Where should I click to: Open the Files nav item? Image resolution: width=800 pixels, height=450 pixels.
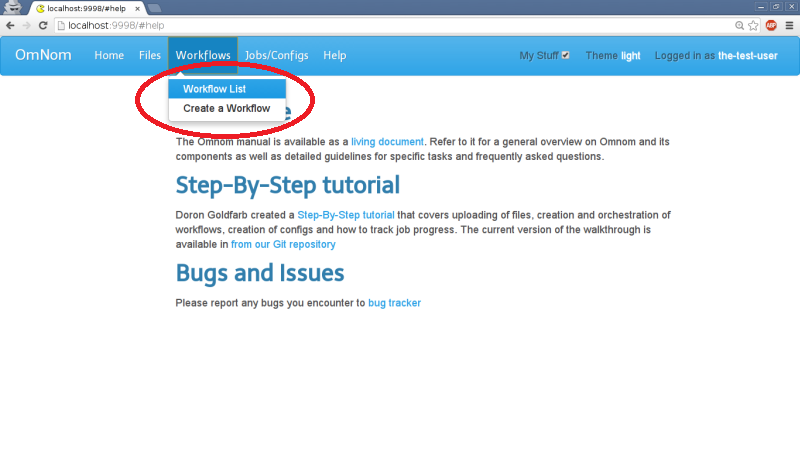point(149,55)
